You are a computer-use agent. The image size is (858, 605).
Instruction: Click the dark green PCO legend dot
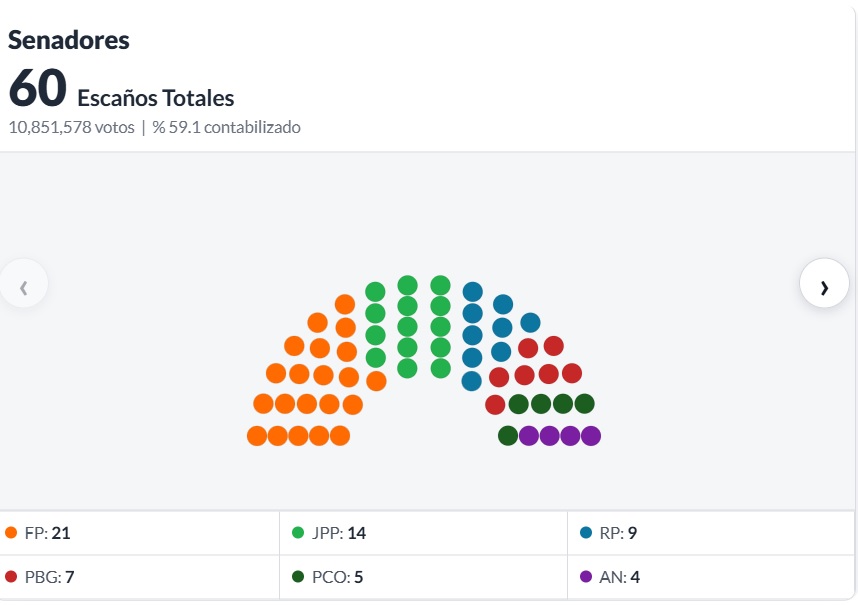[x=298, y=577]
